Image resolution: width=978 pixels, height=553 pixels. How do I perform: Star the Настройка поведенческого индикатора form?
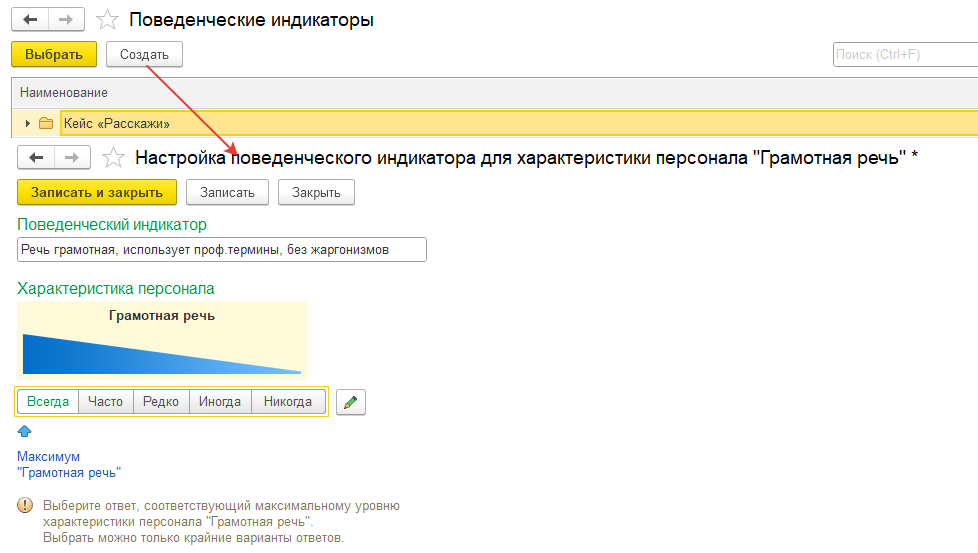[x=114, y=158]
